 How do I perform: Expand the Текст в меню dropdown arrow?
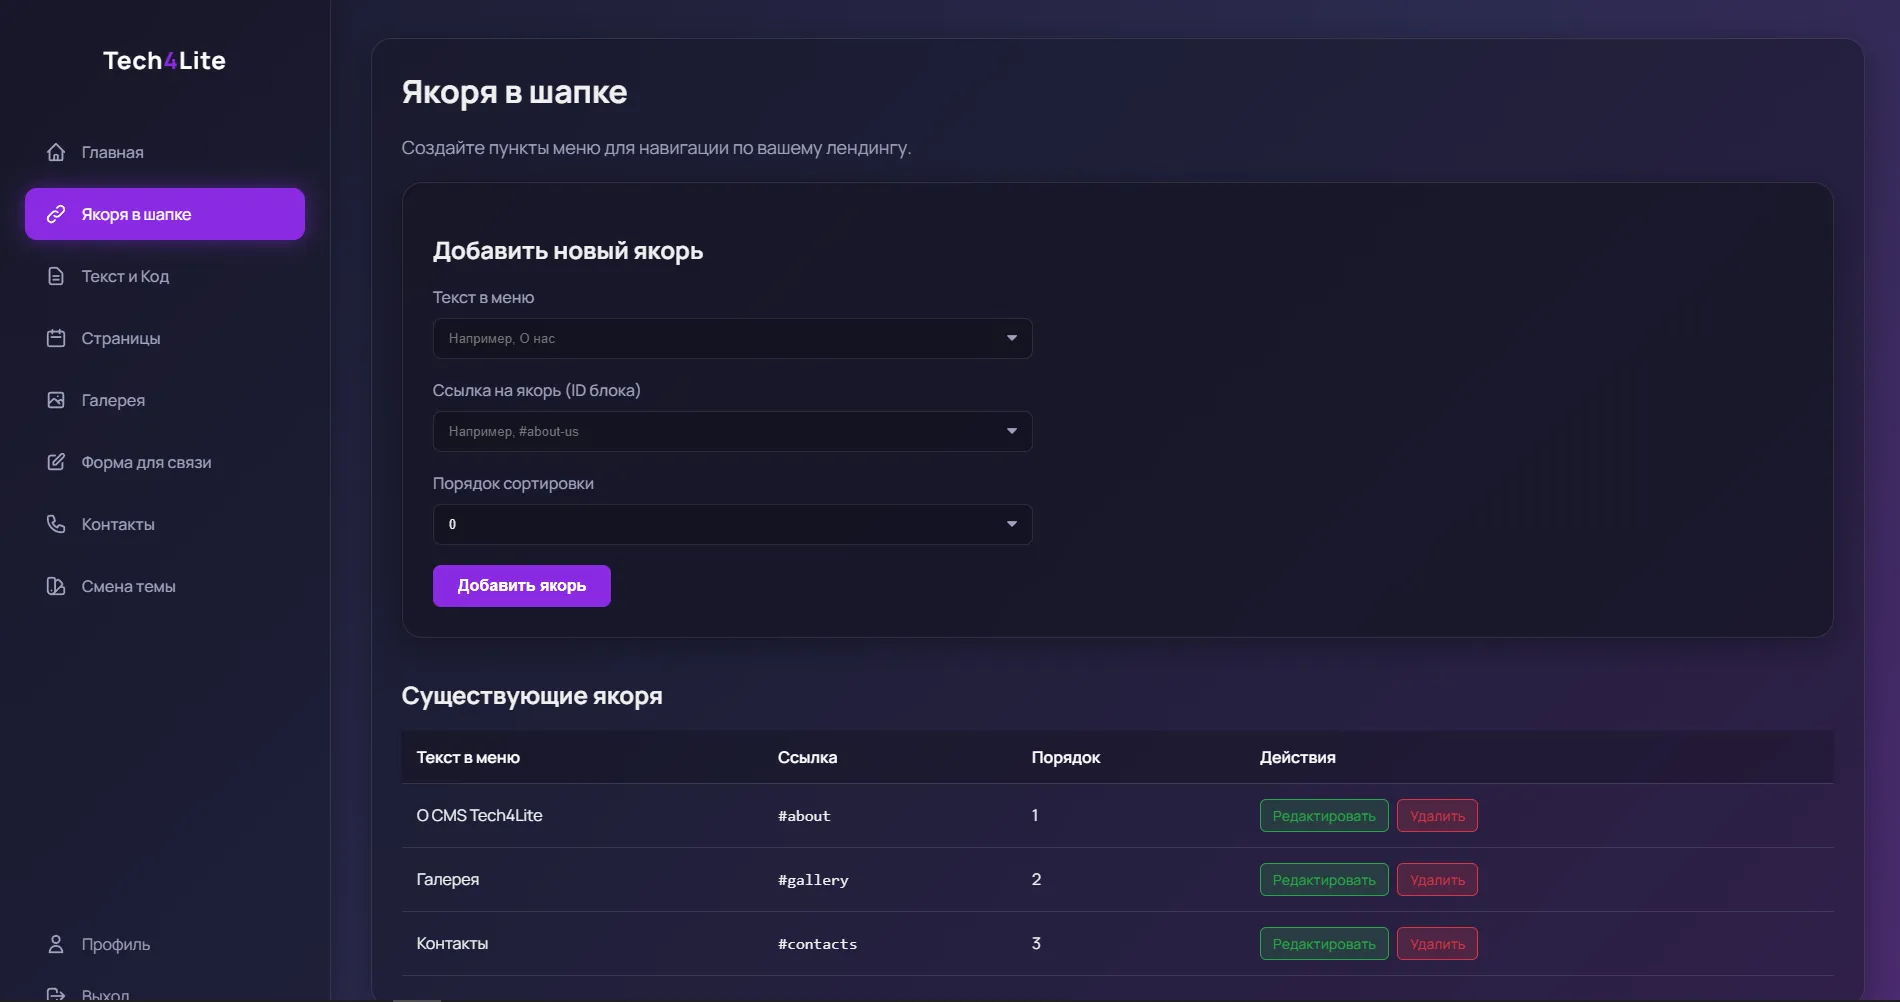1011,338
